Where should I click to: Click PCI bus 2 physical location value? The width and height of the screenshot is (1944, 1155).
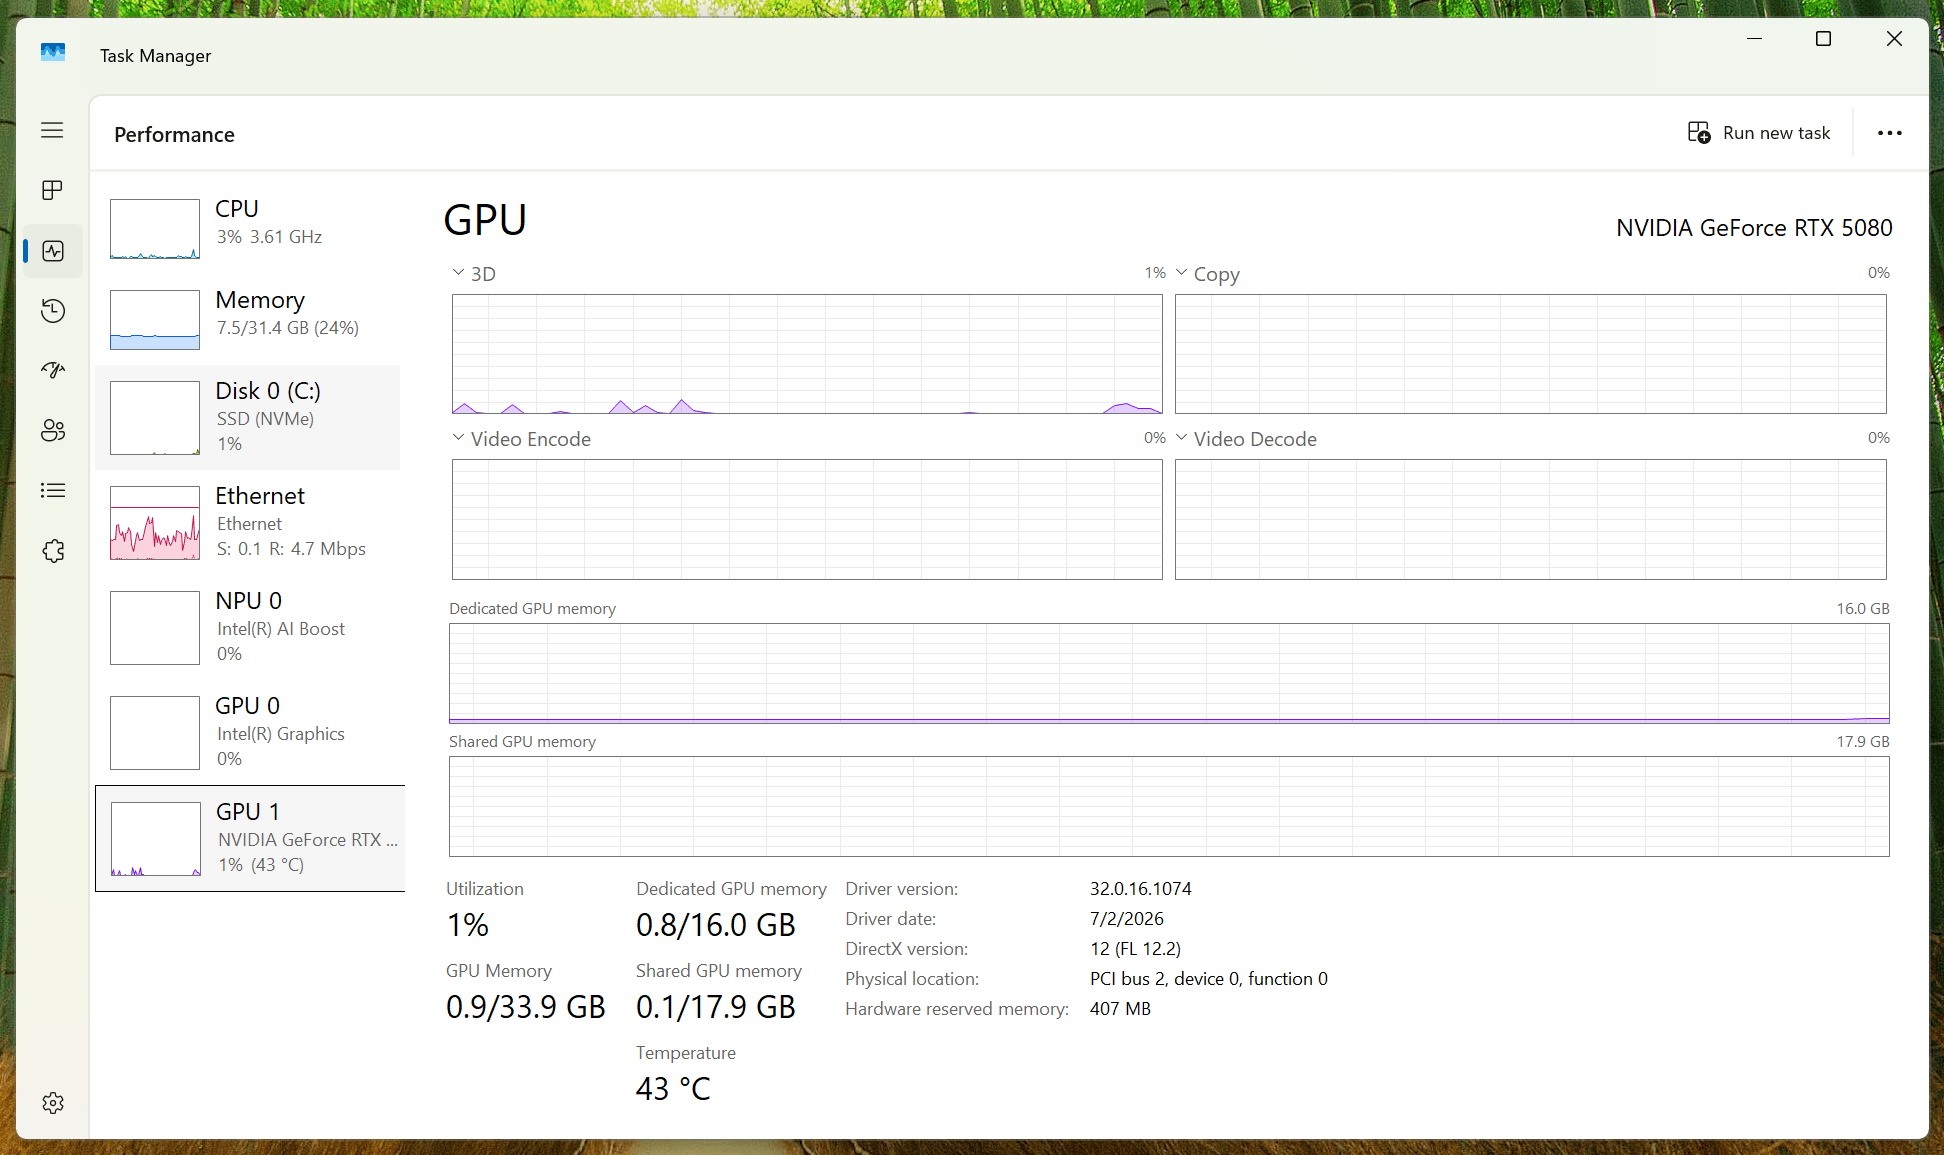pyautogui.click(x=1208, y=978)
